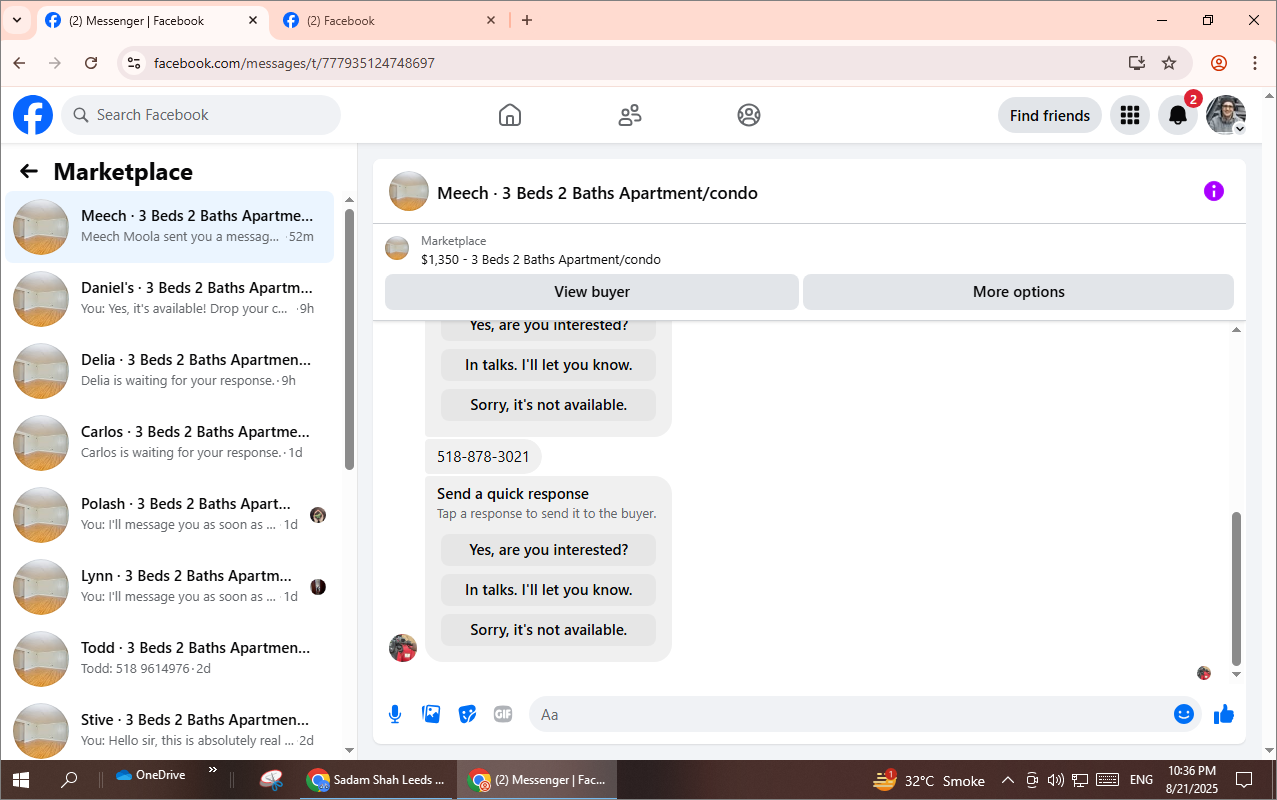Viewport: 1277px width, 800px height.
Task: Open Lynn conversation in the list
Action: pos(170,587)
